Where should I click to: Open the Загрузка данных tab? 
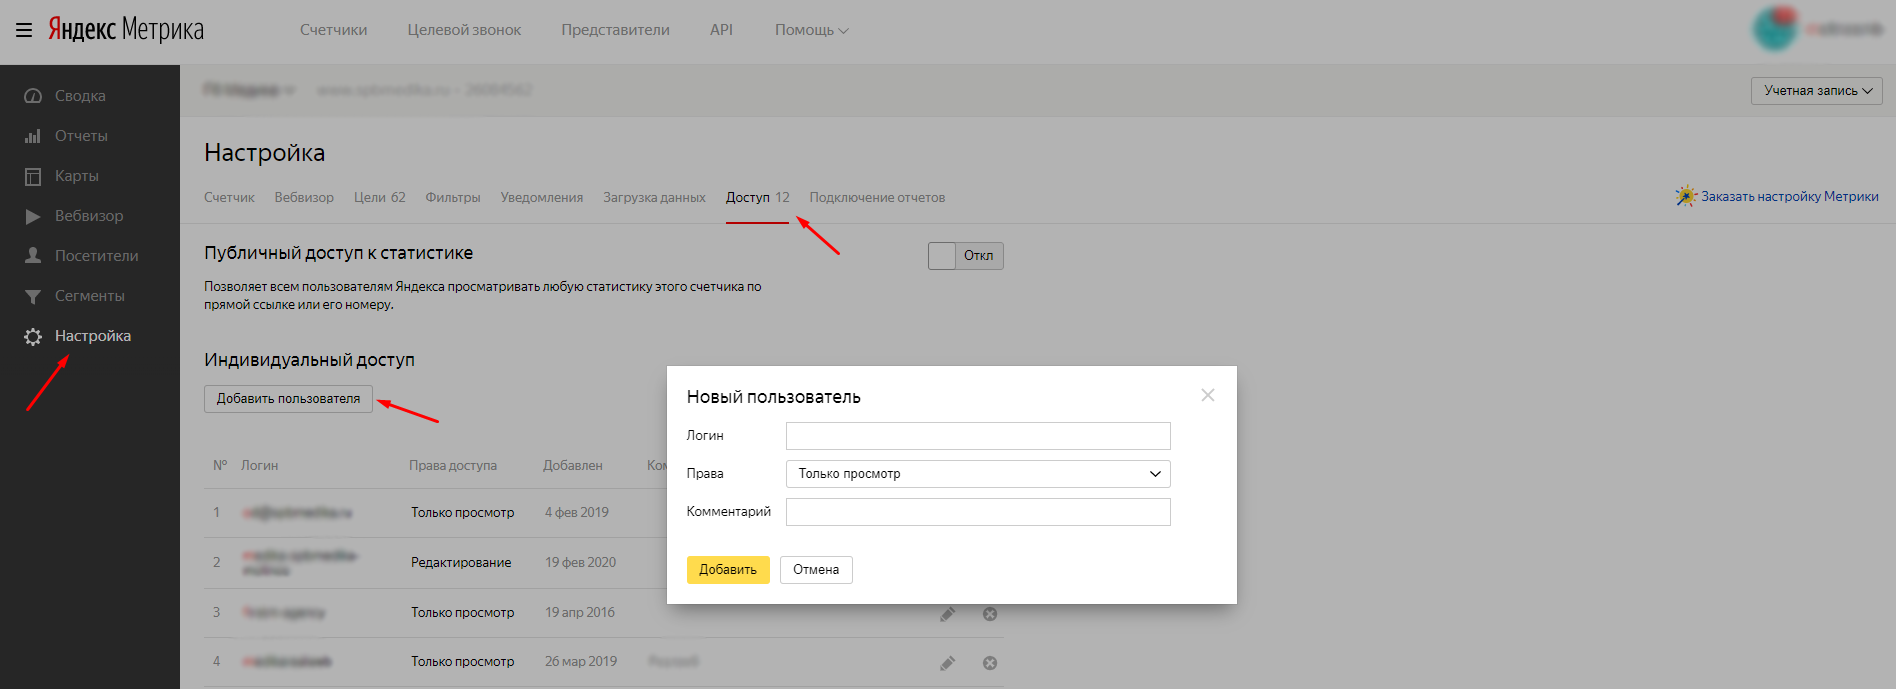(x=654, y=198)
